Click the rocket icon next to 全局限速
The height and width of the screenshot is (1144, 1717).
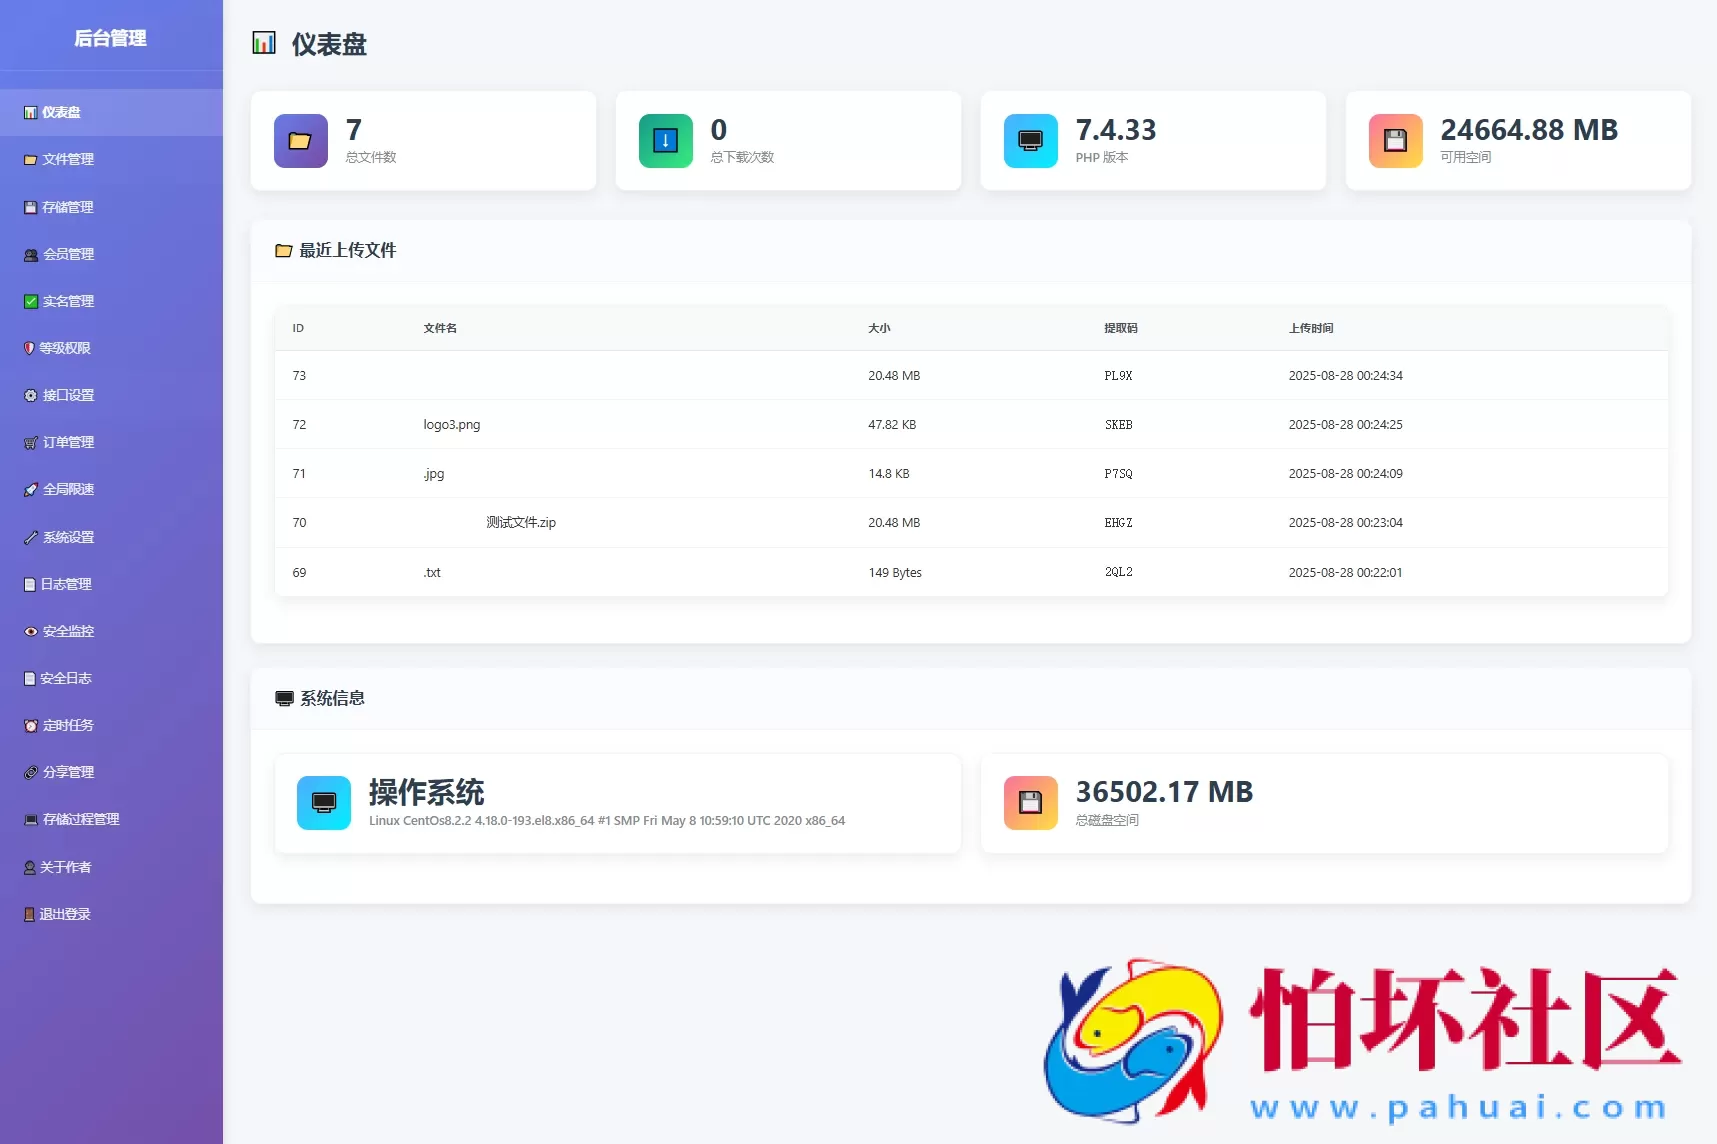29,489
